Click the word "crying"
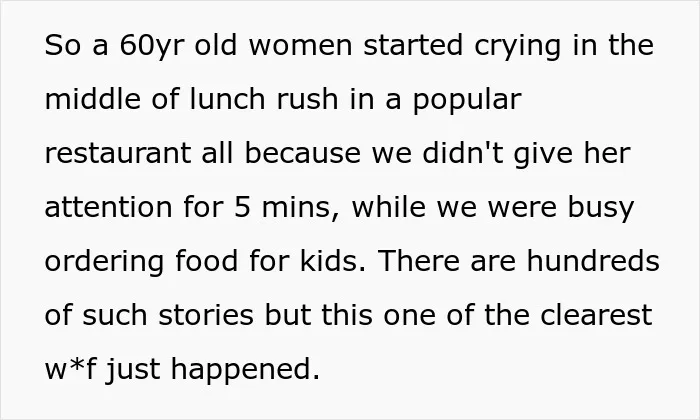This screenshot has width=700, height=420. point(517,47)
